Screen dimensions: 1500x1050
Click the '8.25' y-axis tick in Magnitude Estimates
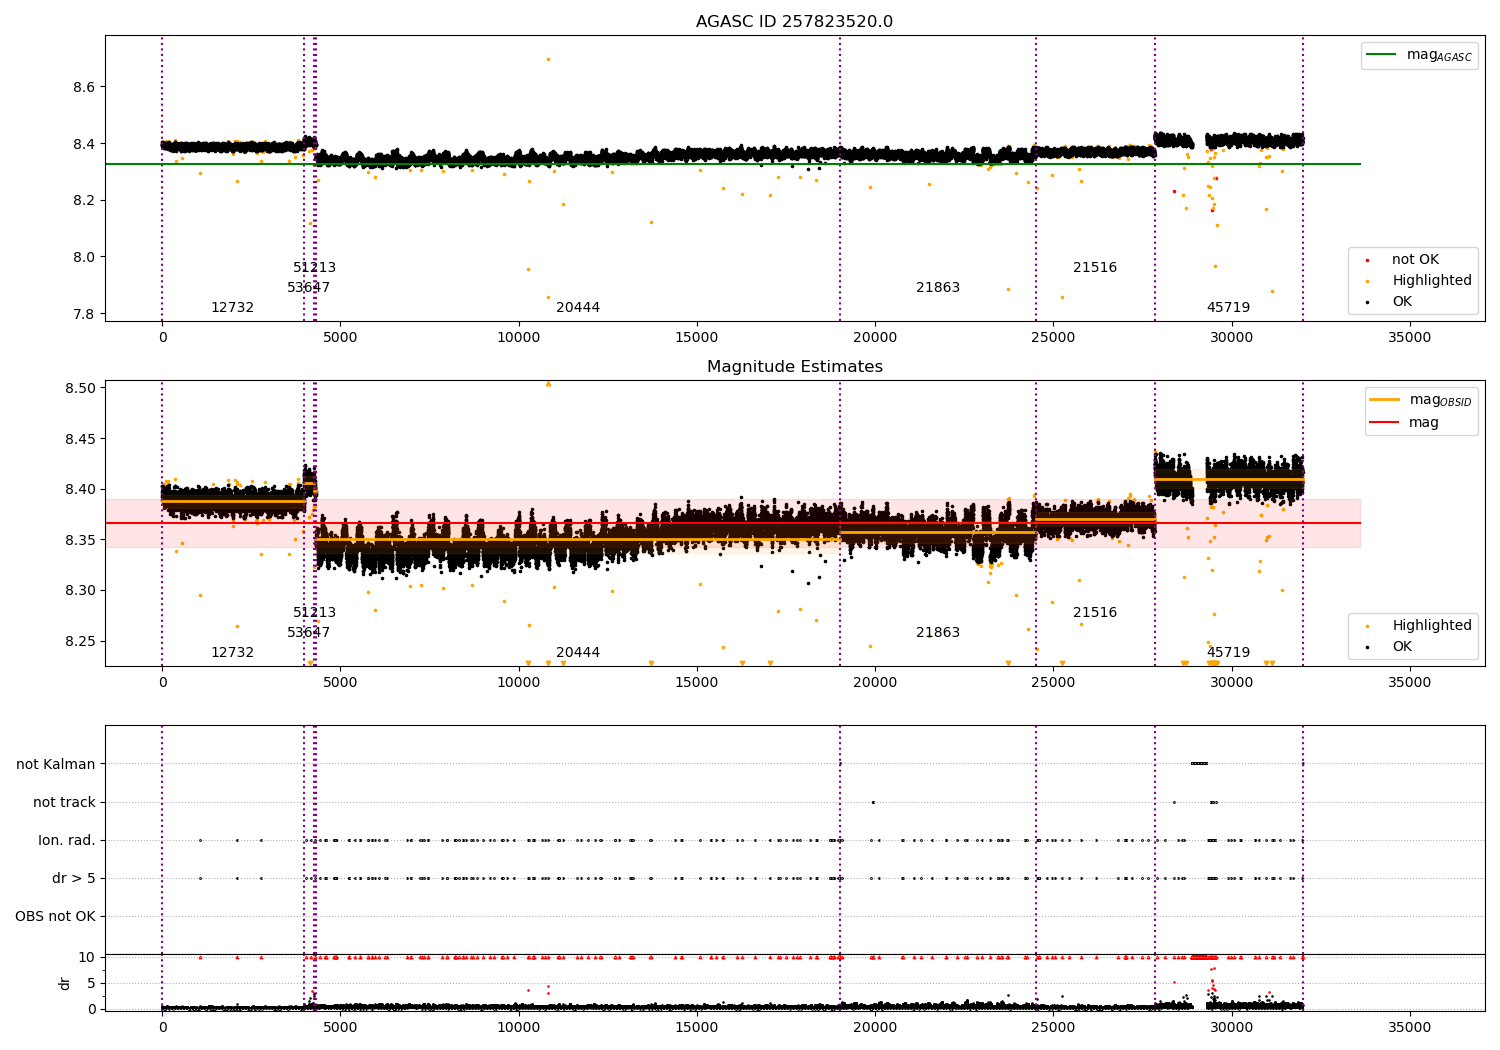(80, 641)
